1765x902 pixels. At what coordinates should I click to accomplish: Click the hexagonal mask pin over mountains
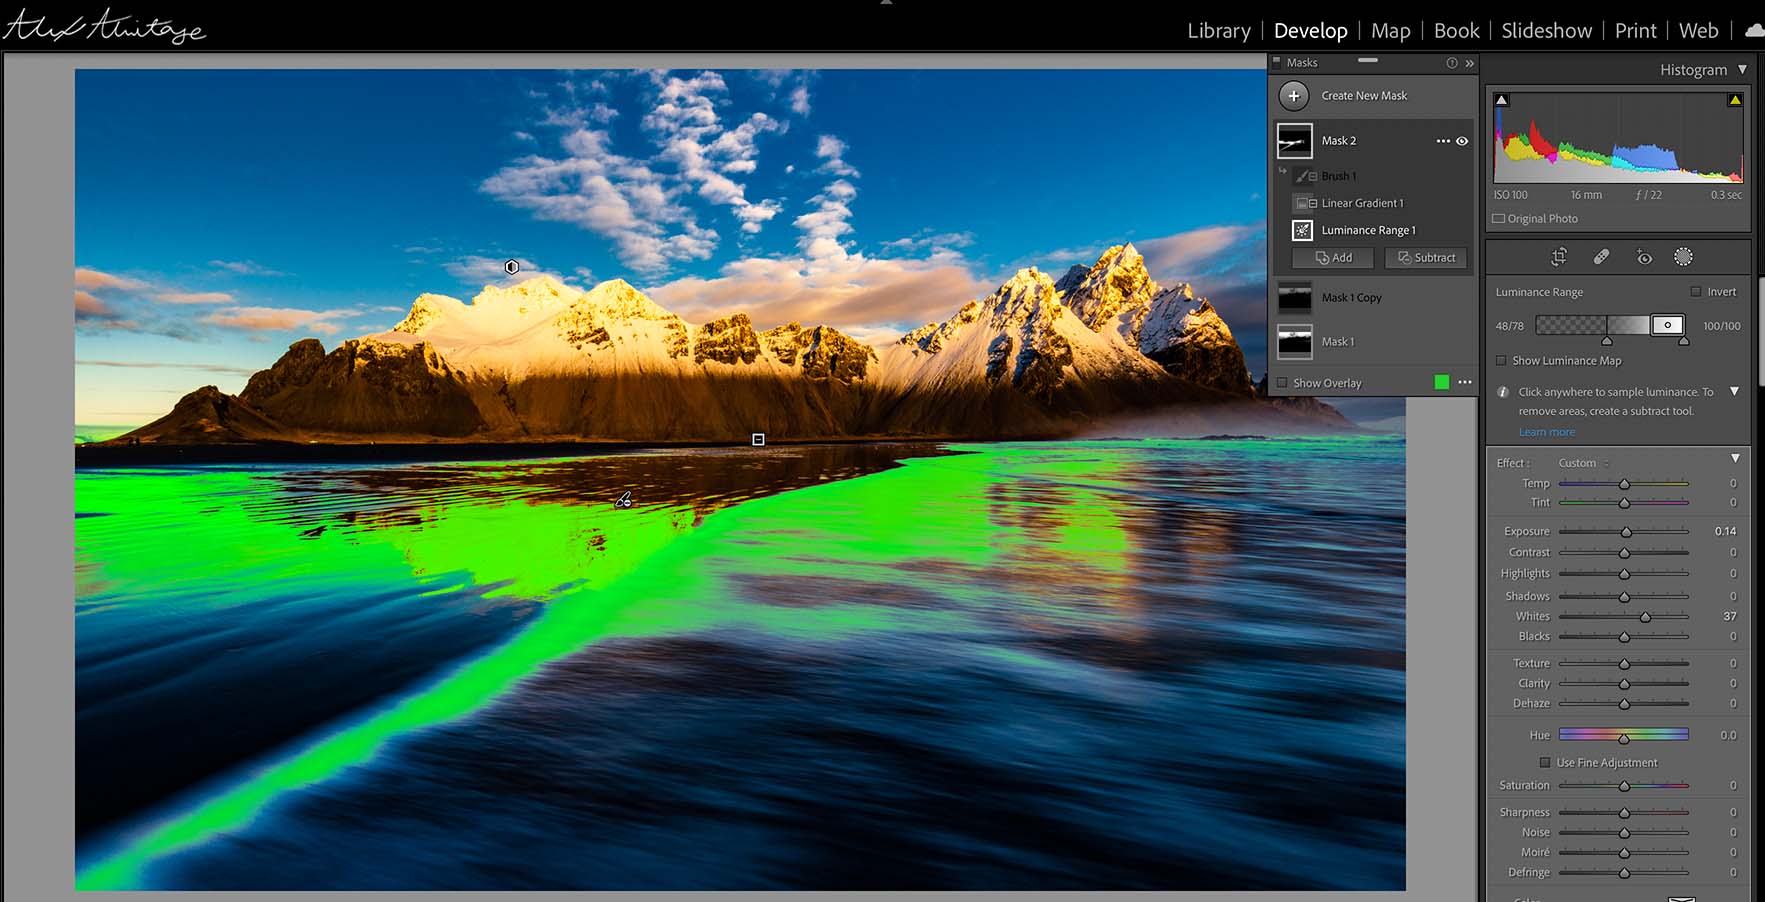pyautogui.click(x=512, y=267)
